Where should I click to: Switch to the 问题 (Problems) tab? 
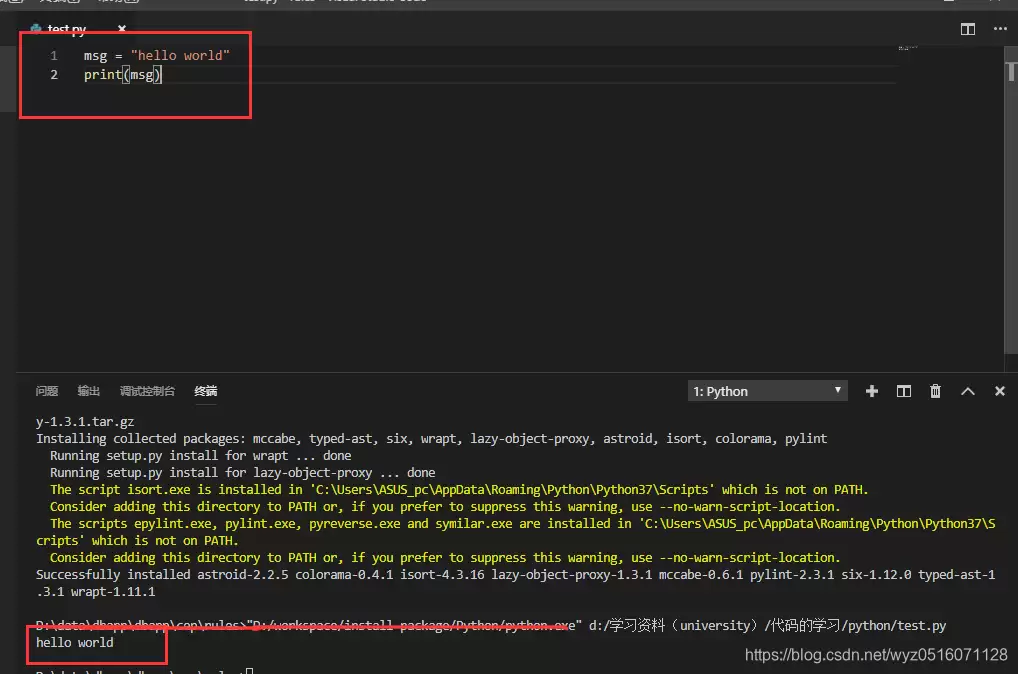(x=47, y=391)
